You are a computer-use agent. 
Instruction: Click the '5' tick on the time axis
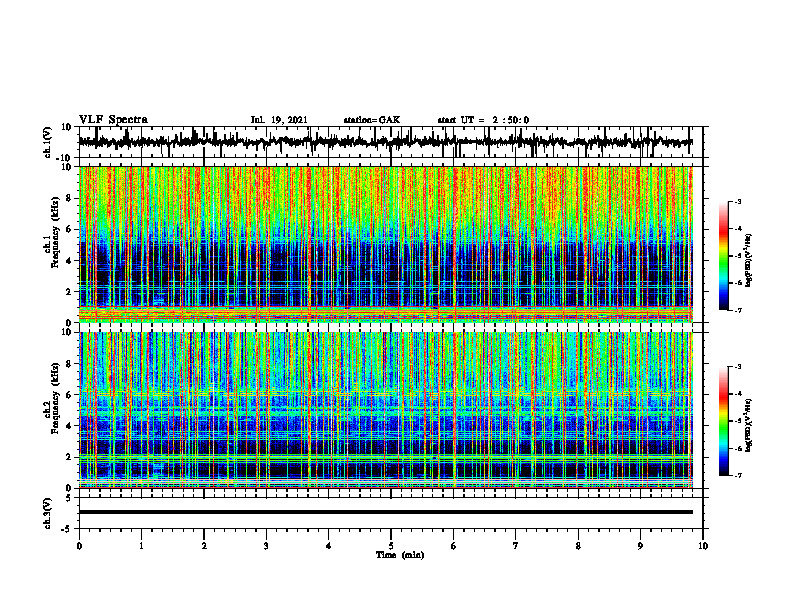coord(391,546)
